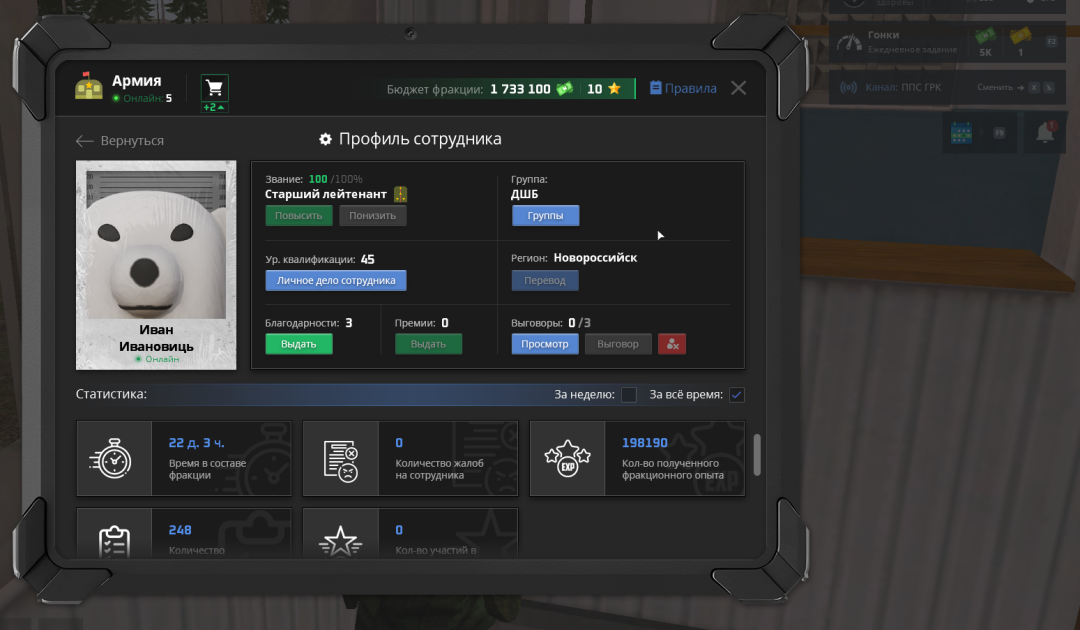This screenshot has height=630, width=1080.
Task: Click Выдать under Благодарности
Action: tap(298, 344)
